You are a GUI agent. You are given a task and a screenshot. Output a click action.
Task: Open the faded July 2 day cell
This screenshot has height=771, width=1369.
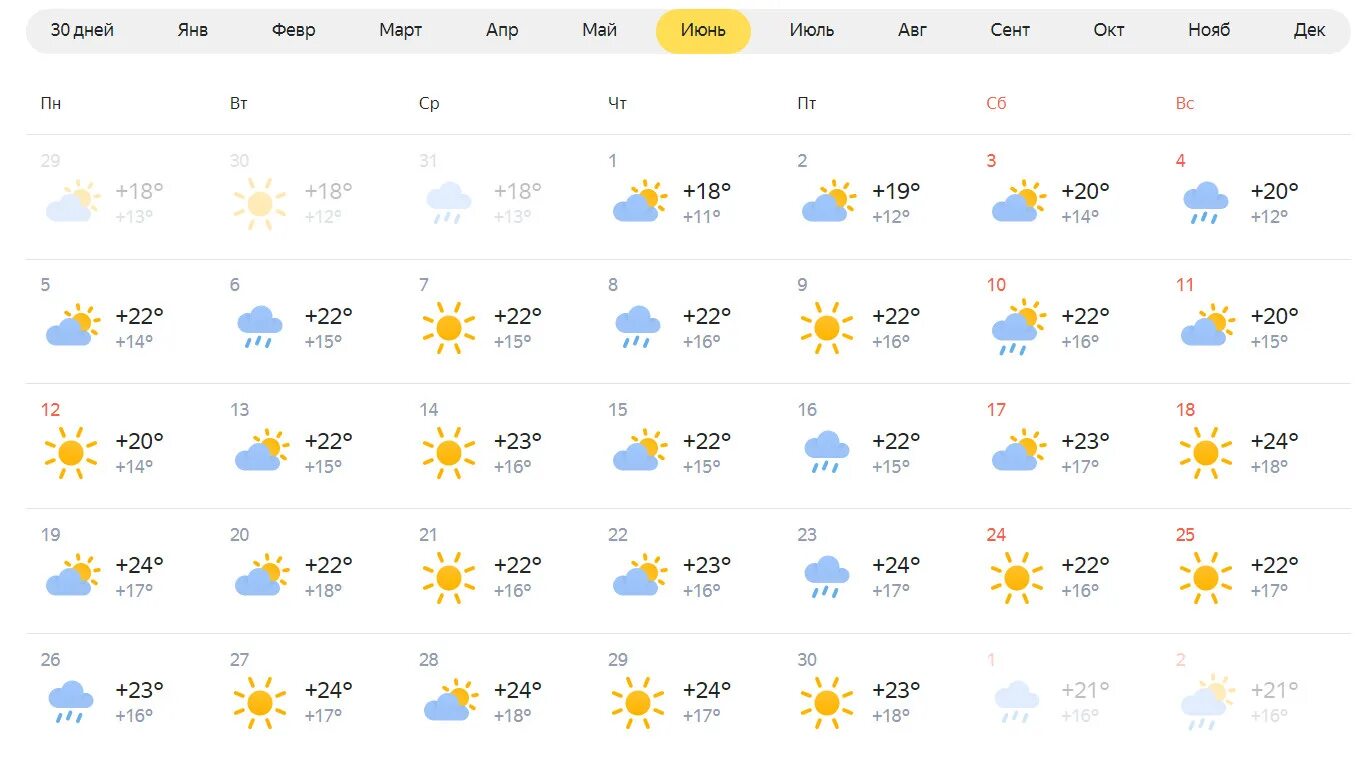(x=1257, y=696)
